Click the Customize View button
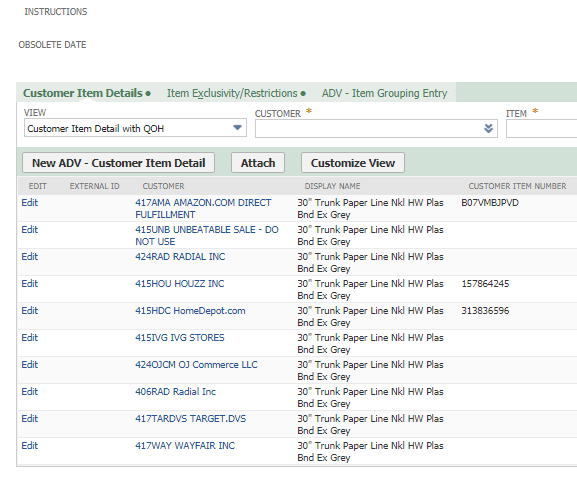 pos(353,163)
